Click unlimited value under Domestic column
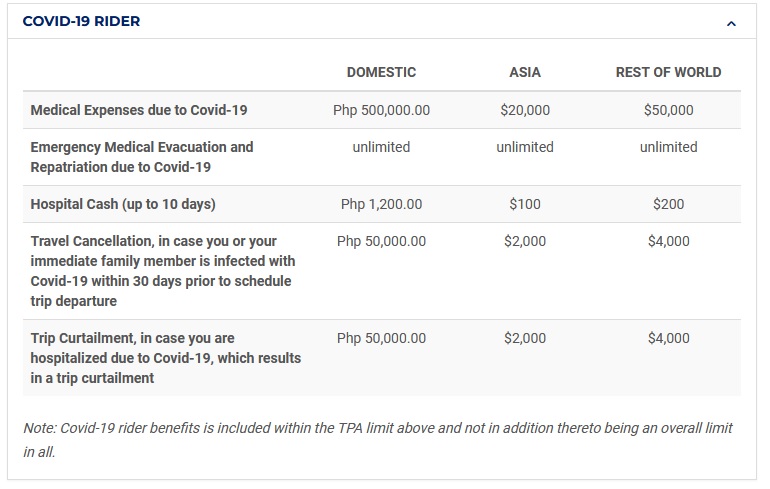The width and height of the screenshot is (770, 489). coord(381,147)
